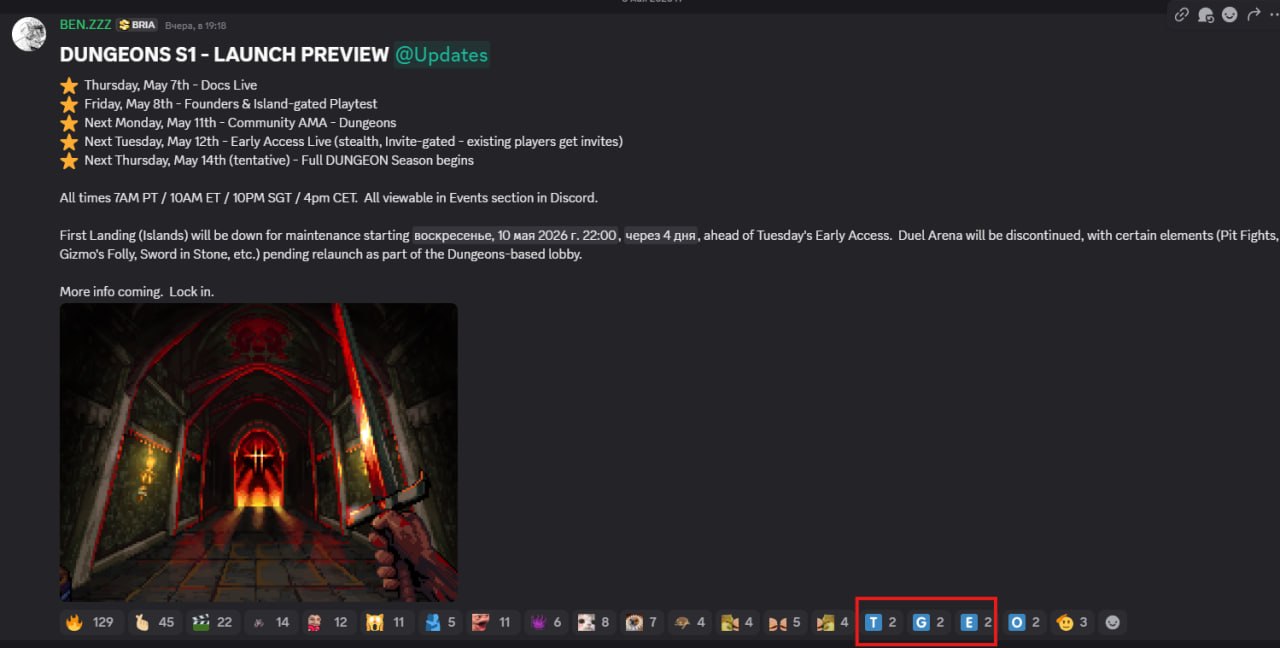The image size is (1280, 648).
Task: Open the dungeon pixel-art image attachment
Action: (x=259, y=452)
